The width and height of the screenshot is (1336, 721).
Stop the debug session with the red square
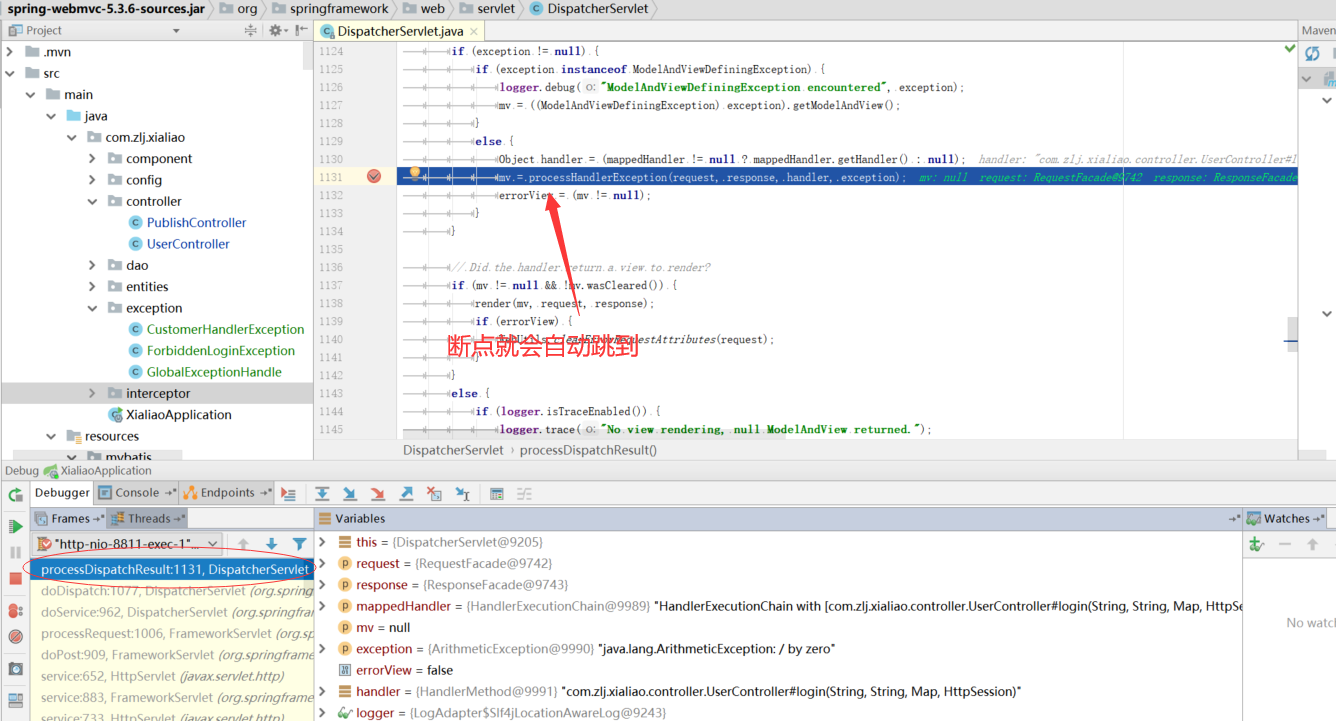(15, 579)
